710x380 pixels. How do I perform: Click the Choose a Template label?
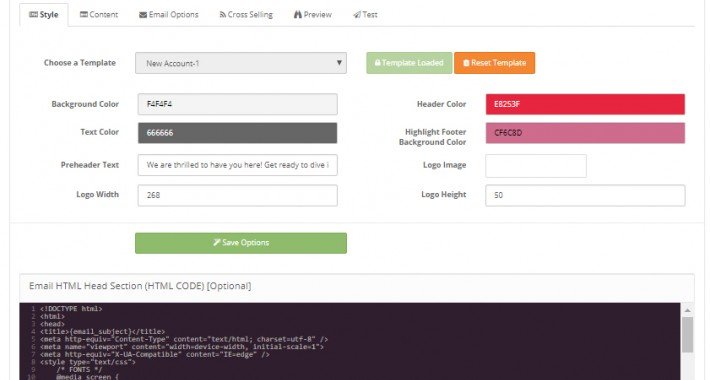pos(80,63)
